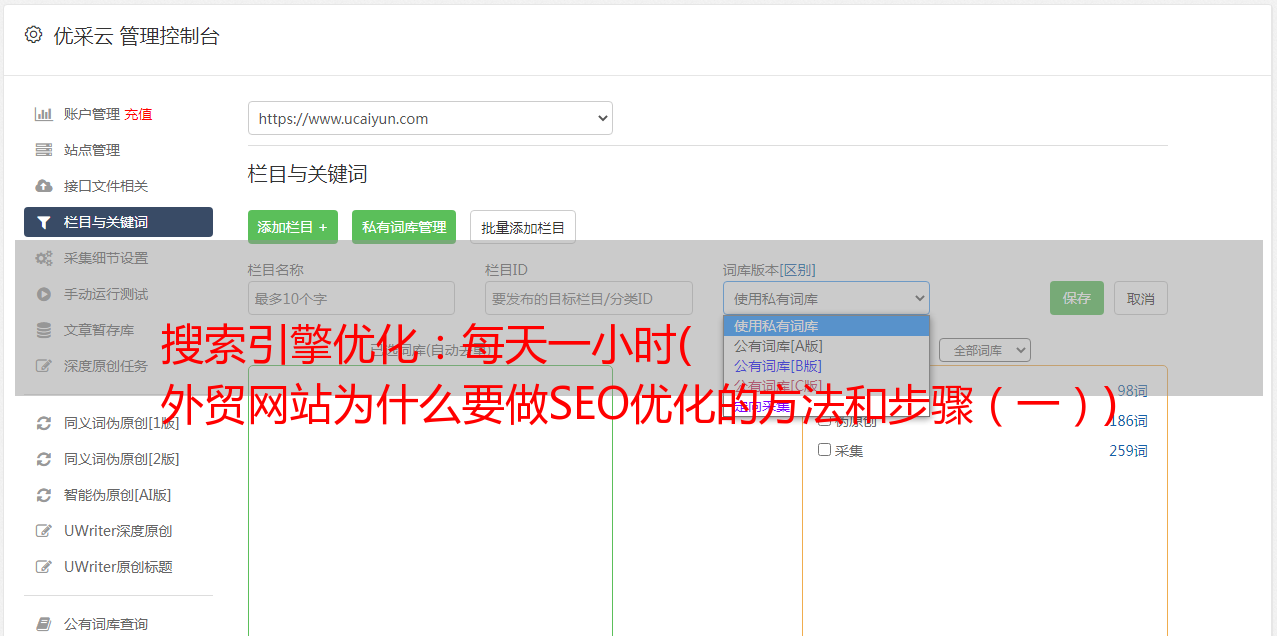Click the 批量添加栏目 button
This screenshot has height=636, width=1277.
pos(523,227)
